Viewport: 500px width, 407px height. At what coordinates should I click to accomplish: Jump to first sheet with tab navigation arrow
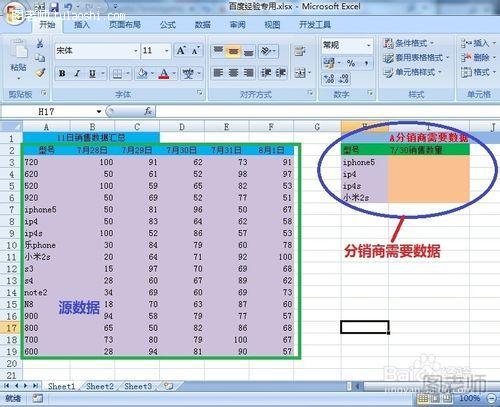click(7, 386)
